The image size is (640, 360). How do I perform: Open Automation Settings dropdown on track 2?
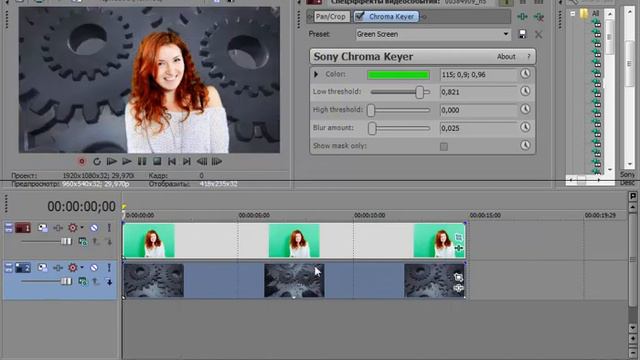click(82, 268)
